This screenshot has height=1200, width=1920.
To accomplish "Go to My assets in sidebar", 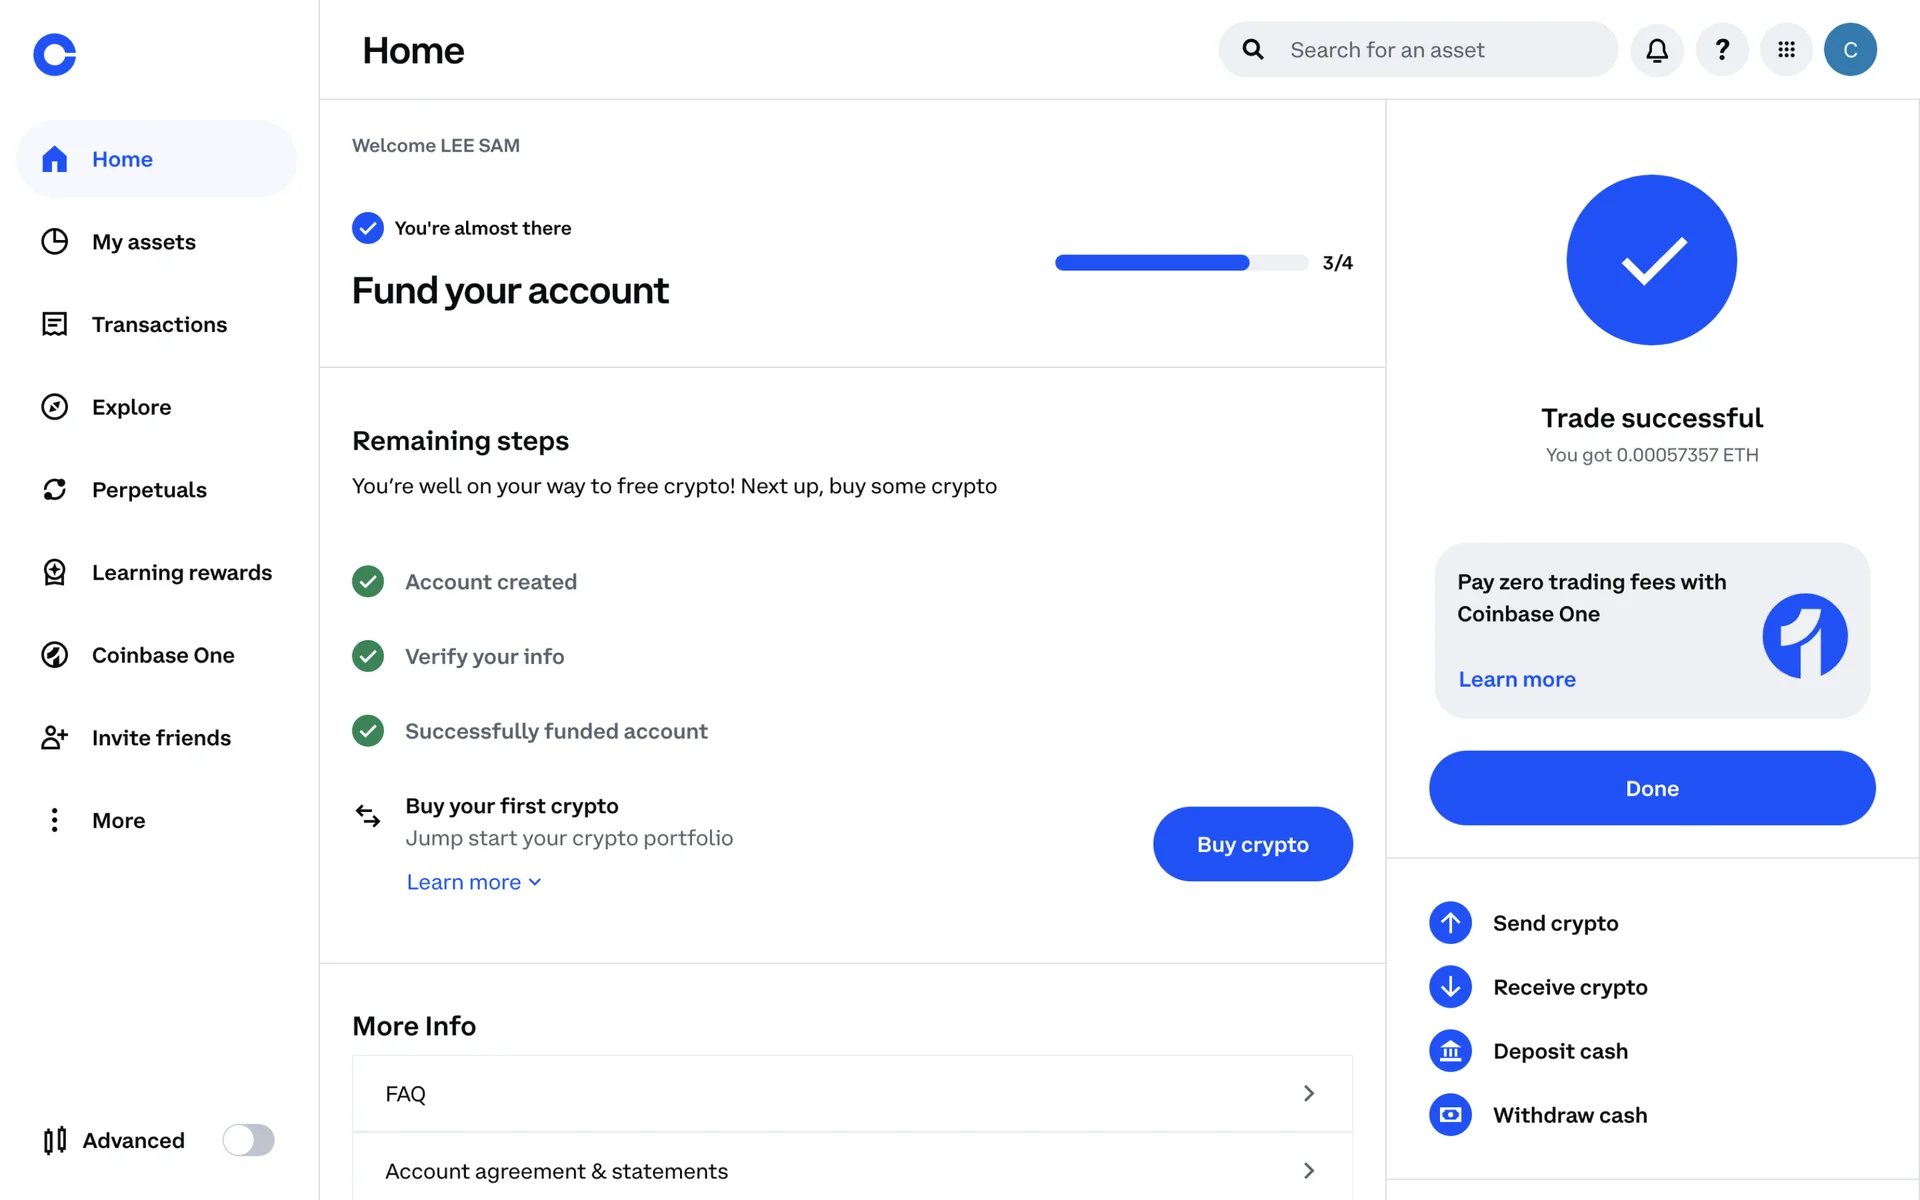I will (143, 242).
